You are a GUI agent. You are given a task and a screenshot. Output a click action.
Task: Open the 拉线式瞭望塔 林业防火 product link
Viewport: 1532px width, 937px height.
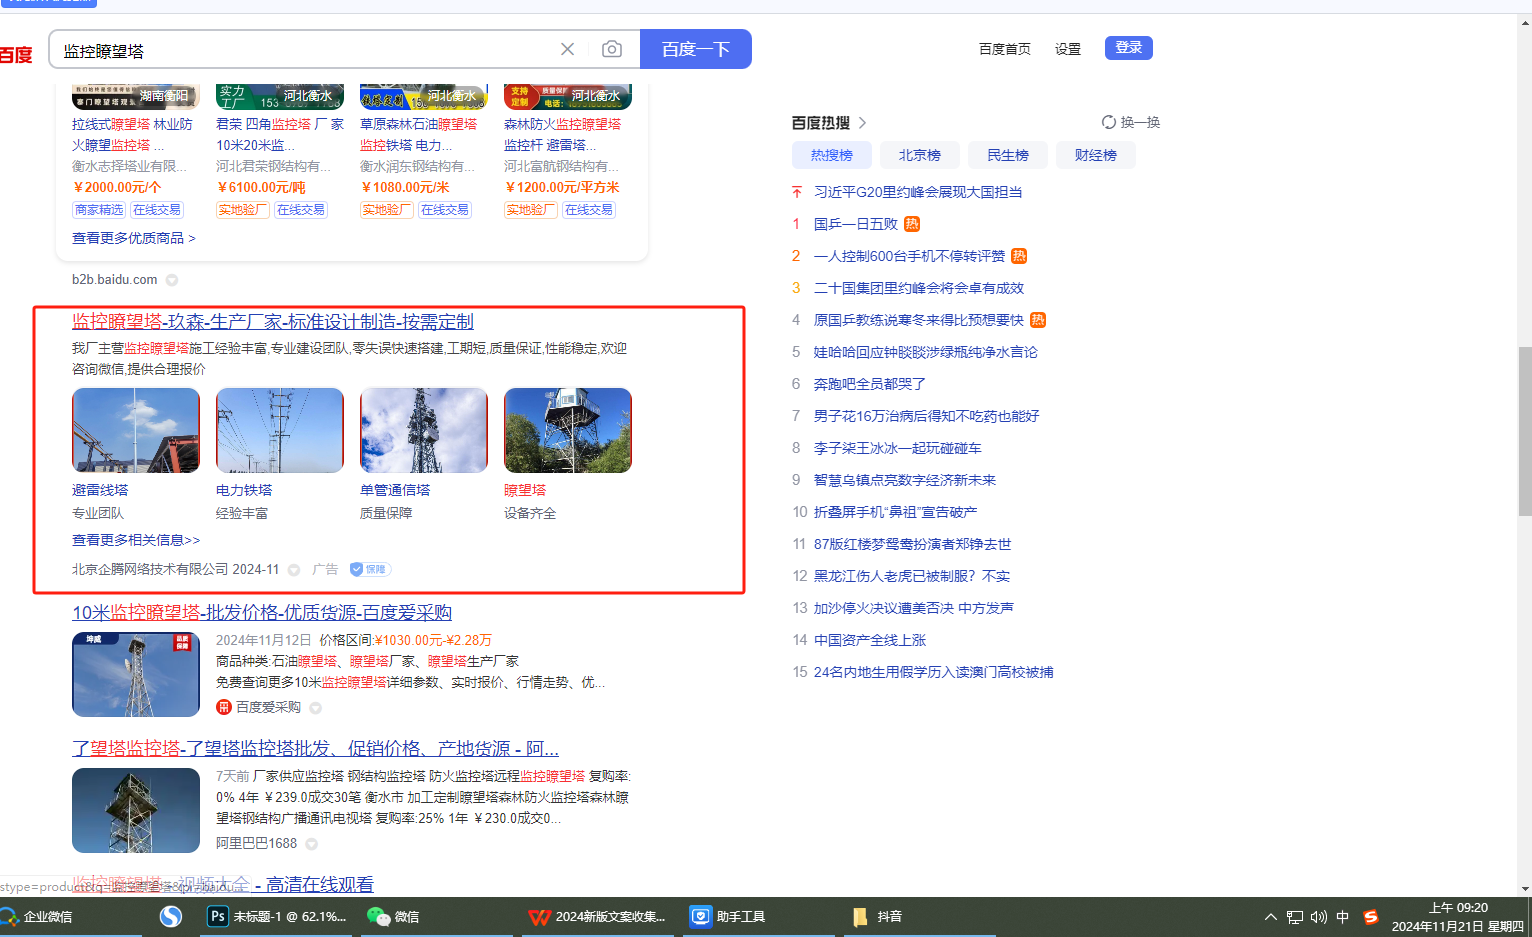tap(132, 134)
